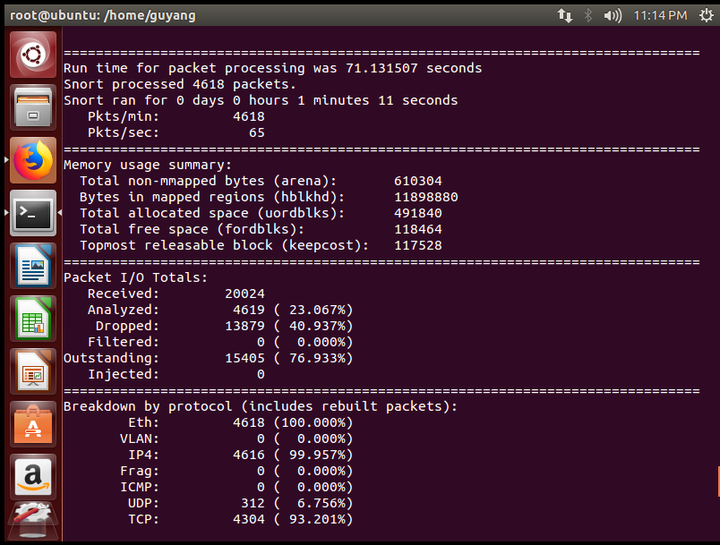
Task: Click the terminal scrollbar handle on right edge
Action: coord(718,481)
